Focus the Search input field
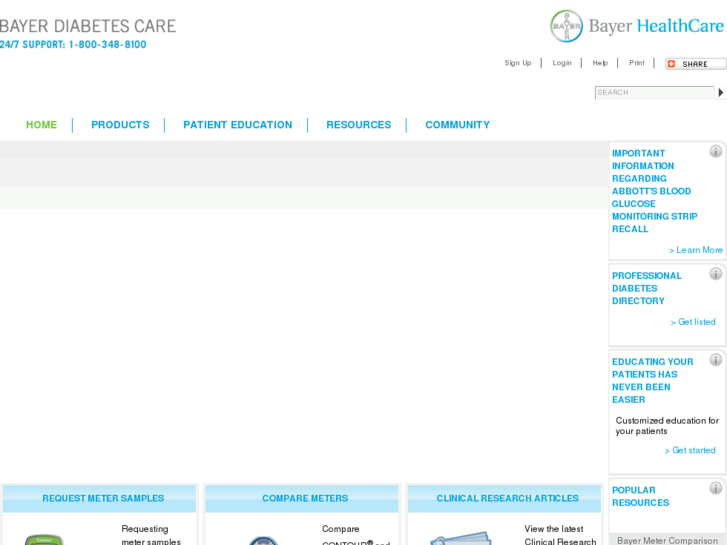Image resolution: width=727 pixels, height=545 pixels. [654, 92]
